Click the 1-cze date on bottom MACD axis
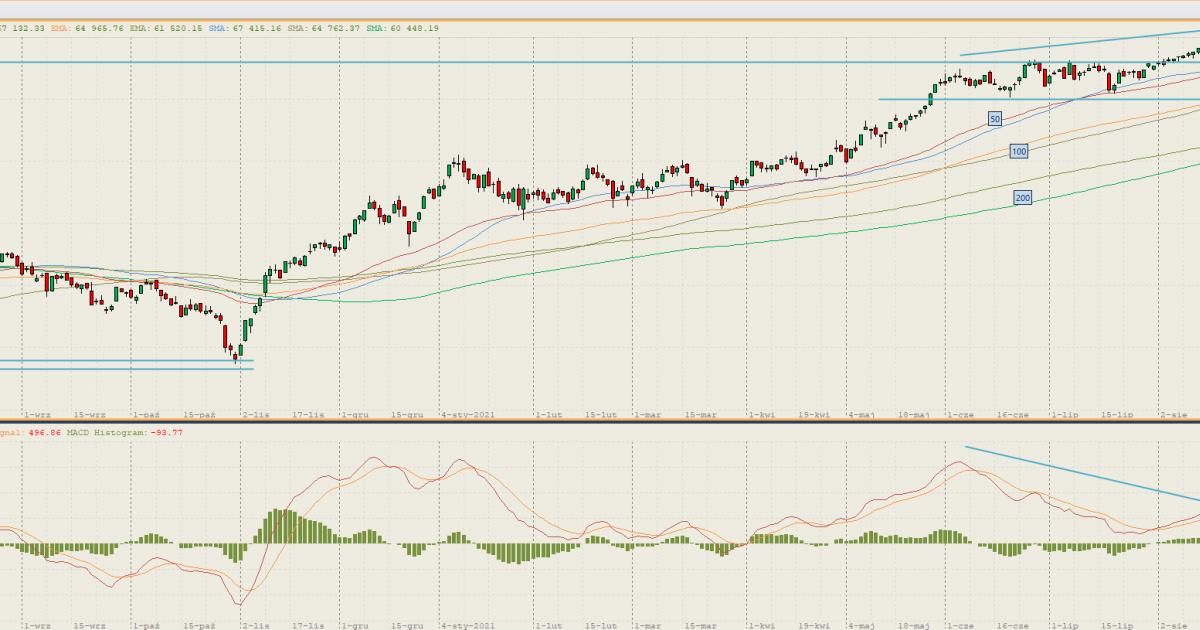This screenshot has width=1200, height=630. [x=960, y=624]
